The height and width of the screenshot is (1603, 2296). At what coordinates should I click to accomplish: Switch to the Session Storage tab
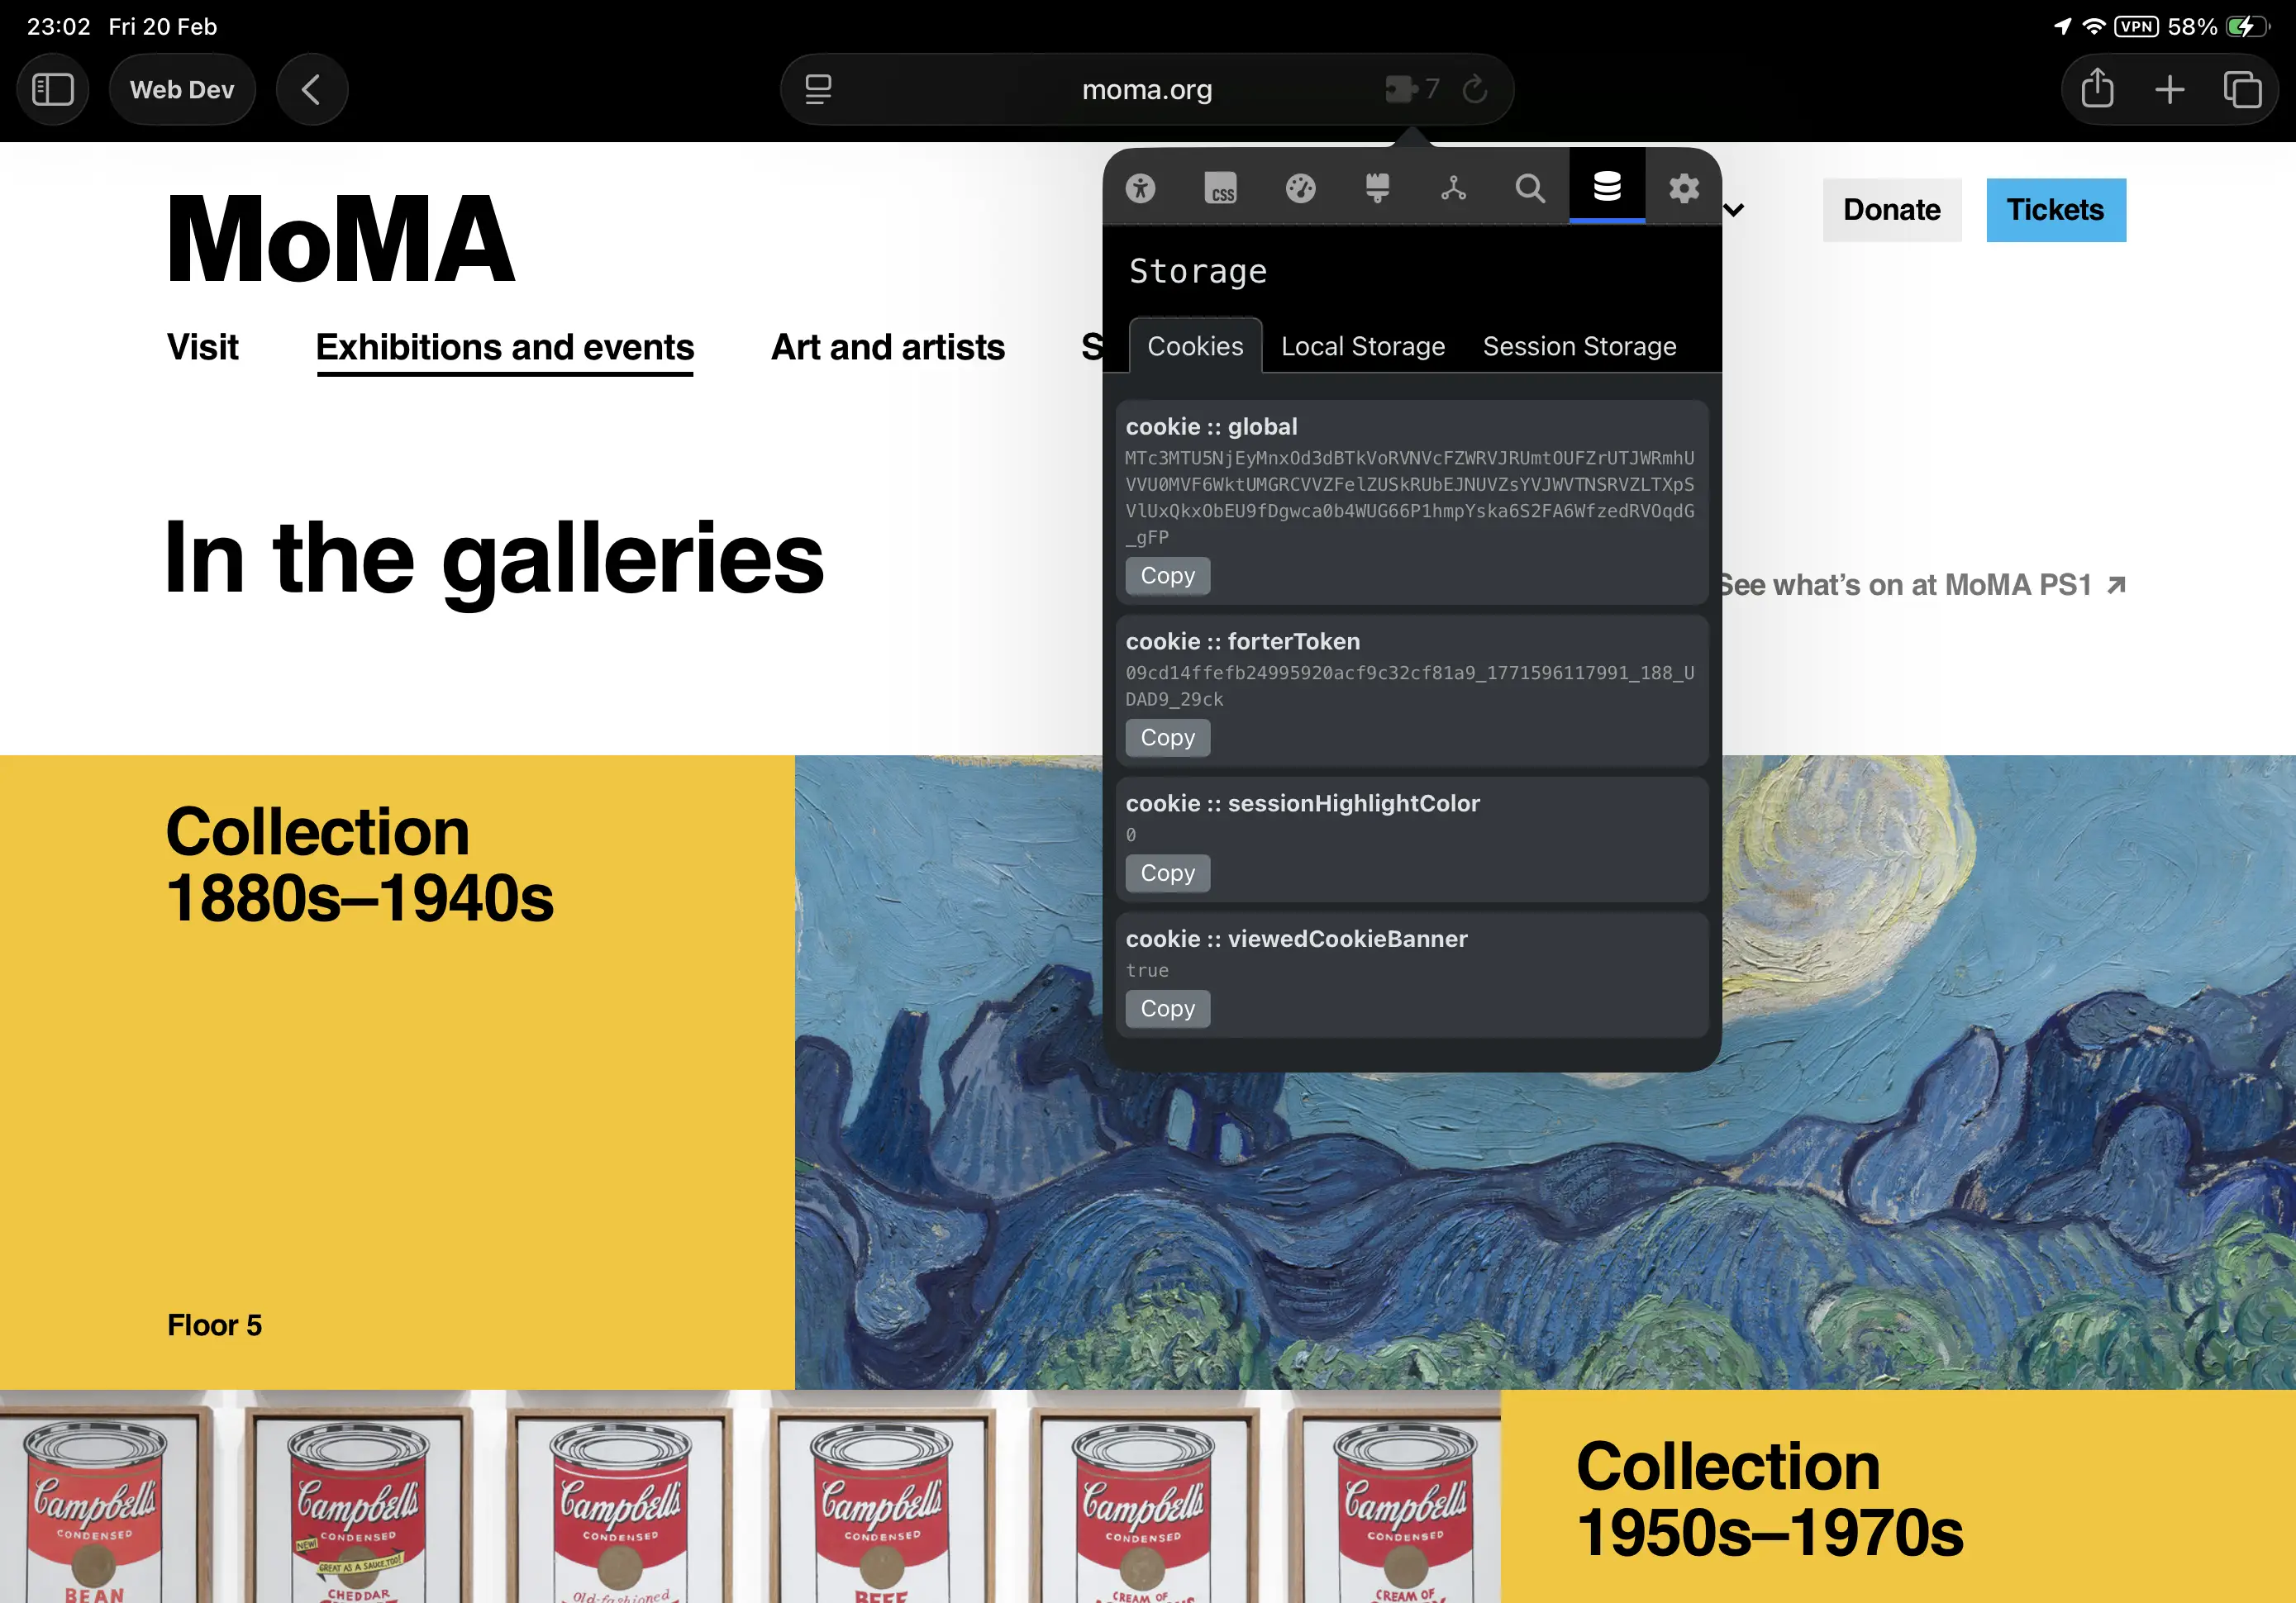(x=1578, y=346)
